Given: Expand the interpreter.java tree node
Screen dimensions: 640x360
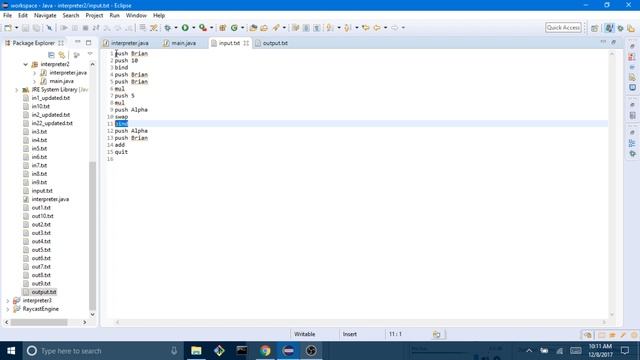Looking at the screenshot, I should point(34,73).
